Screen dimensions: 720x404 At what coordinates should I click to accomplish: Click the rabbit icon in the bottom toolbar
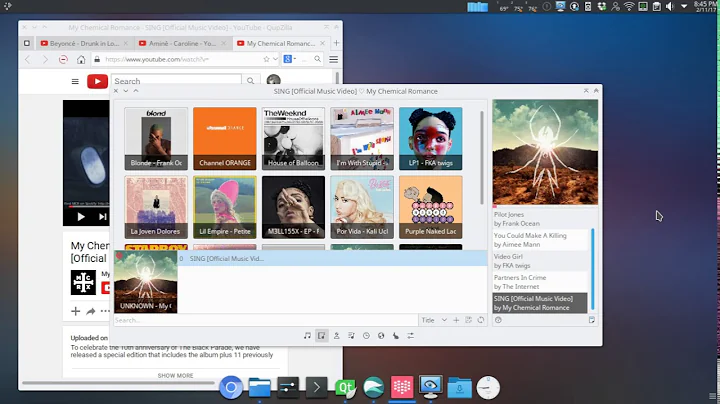pyautogui.click(x=396, y=336)
